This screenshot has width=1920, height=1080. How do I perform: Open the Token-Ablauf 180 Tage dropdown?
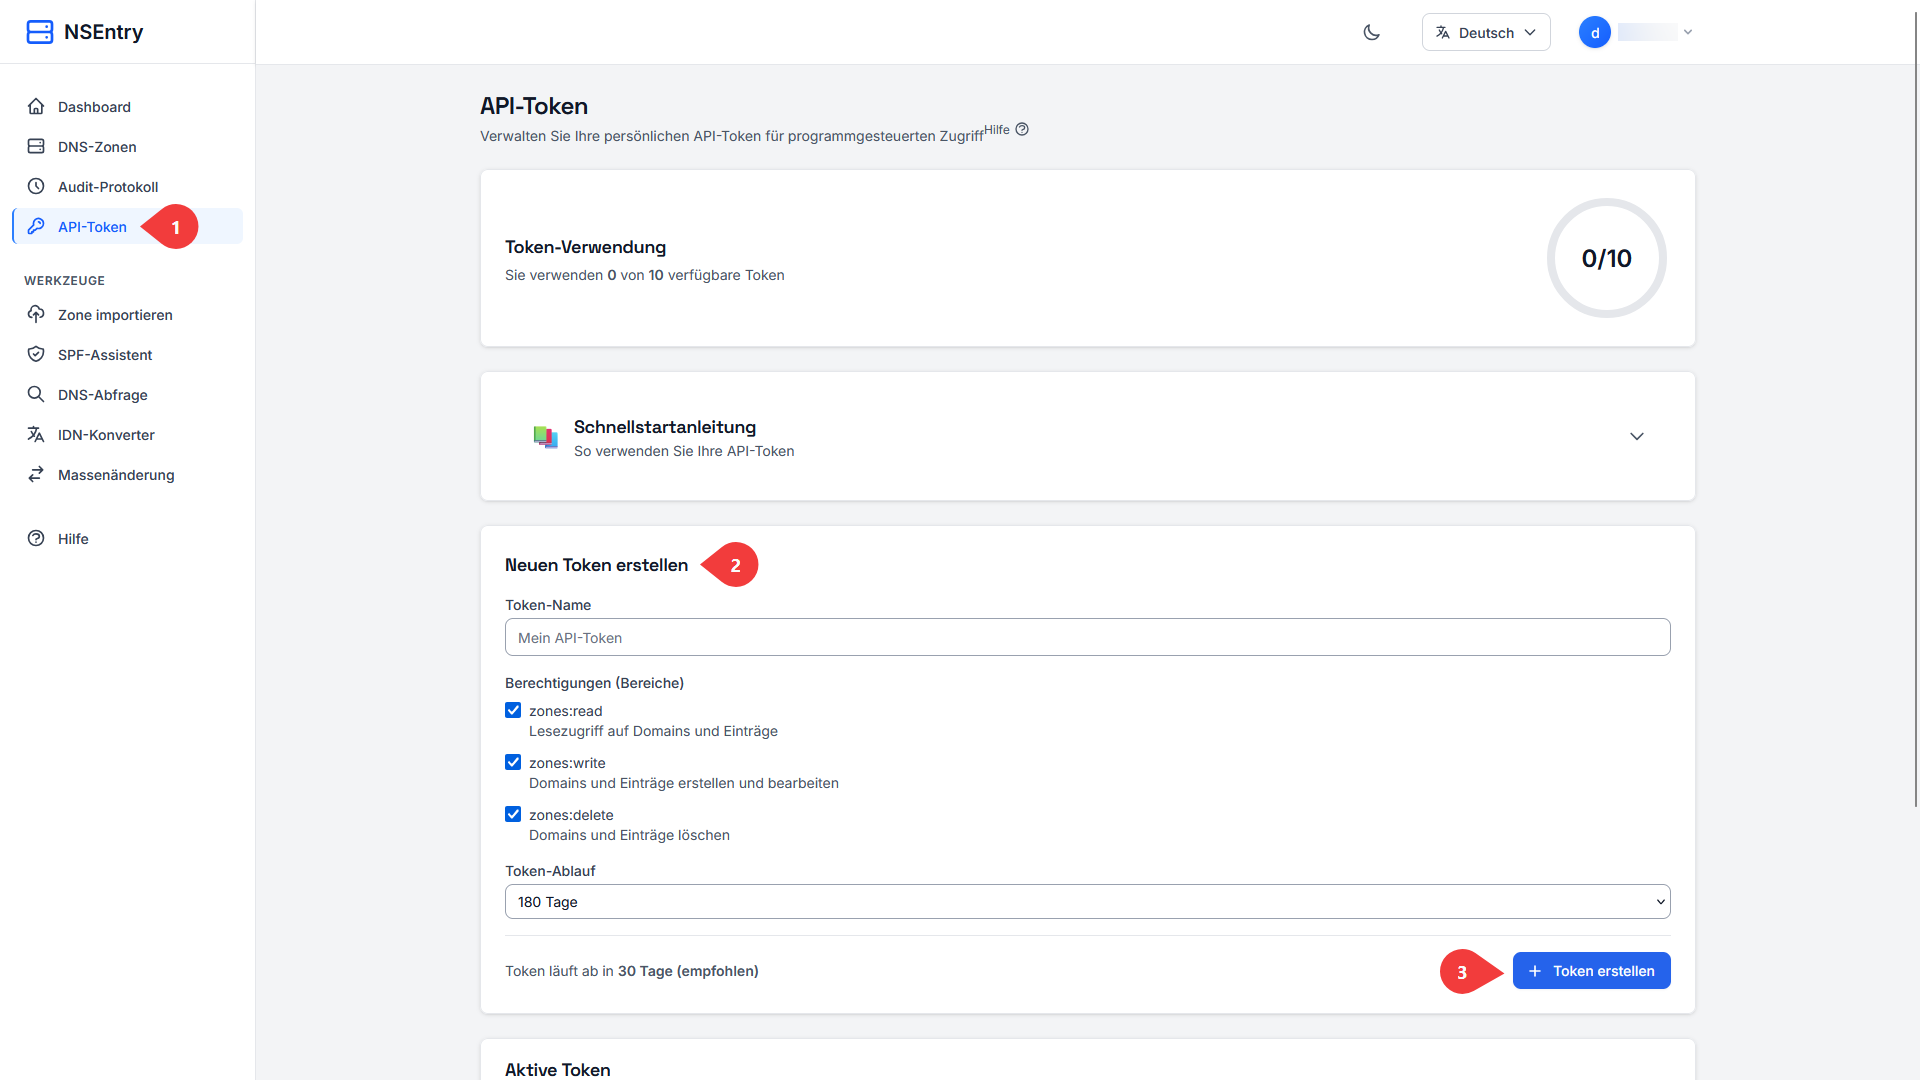click(x=1087, y=901)
